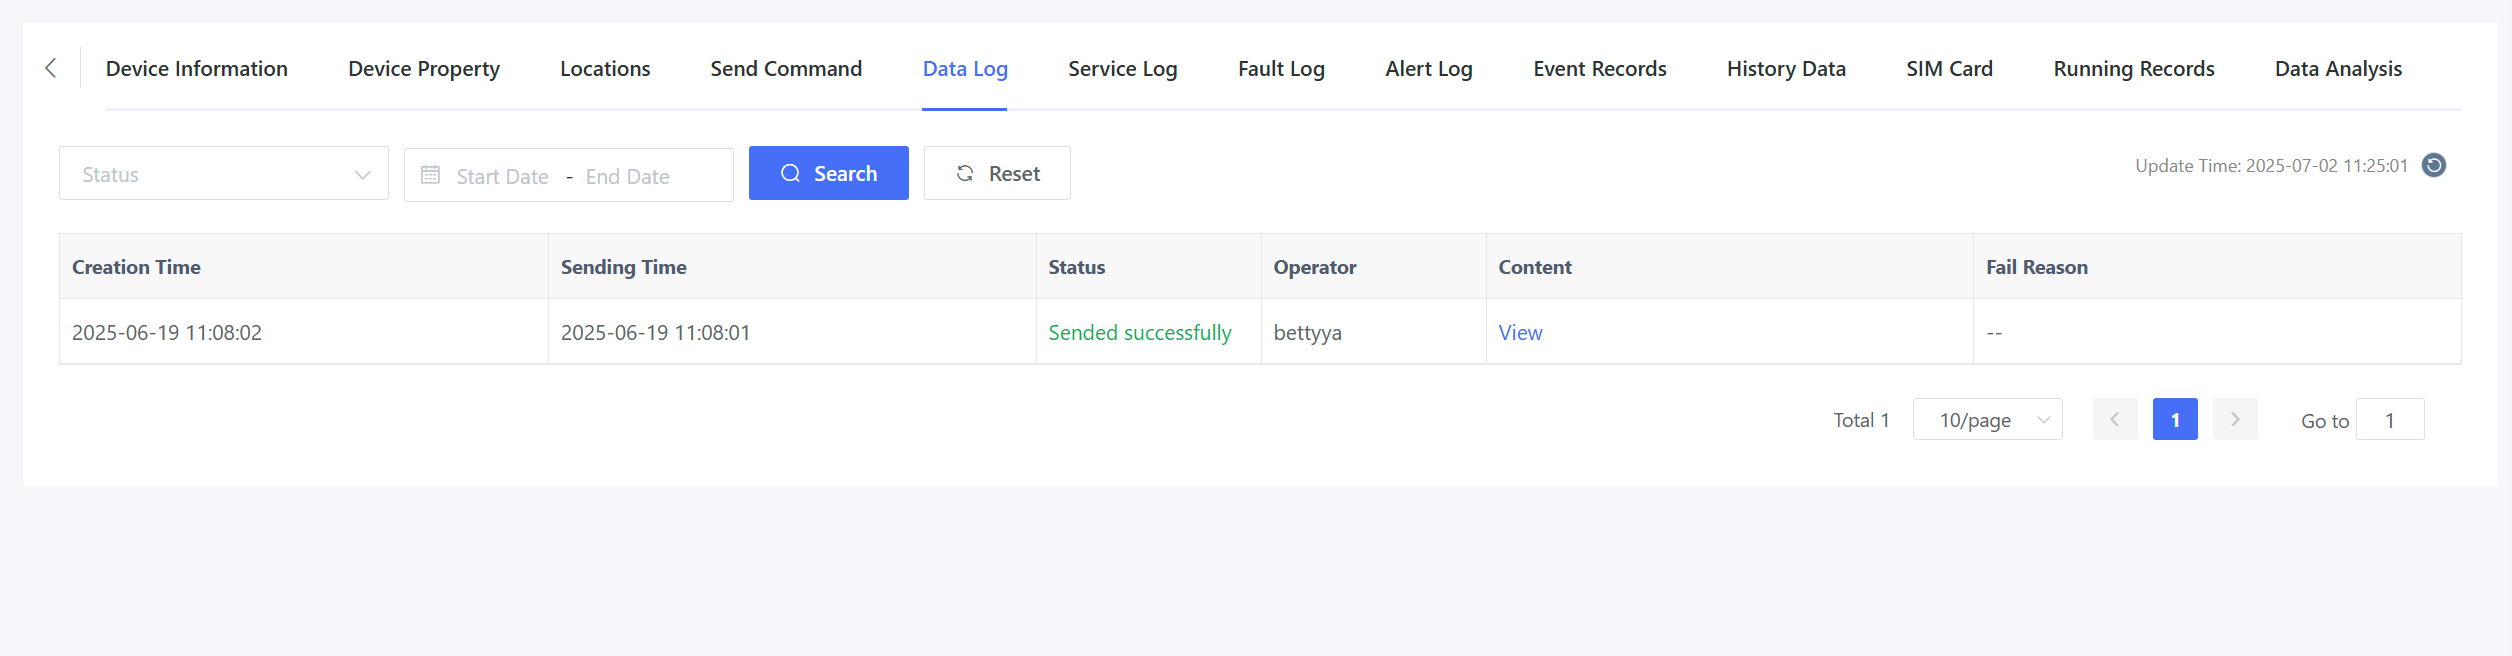Click the End Date input
This screenshot has height=656, width=2512.
tap(627, 176)
